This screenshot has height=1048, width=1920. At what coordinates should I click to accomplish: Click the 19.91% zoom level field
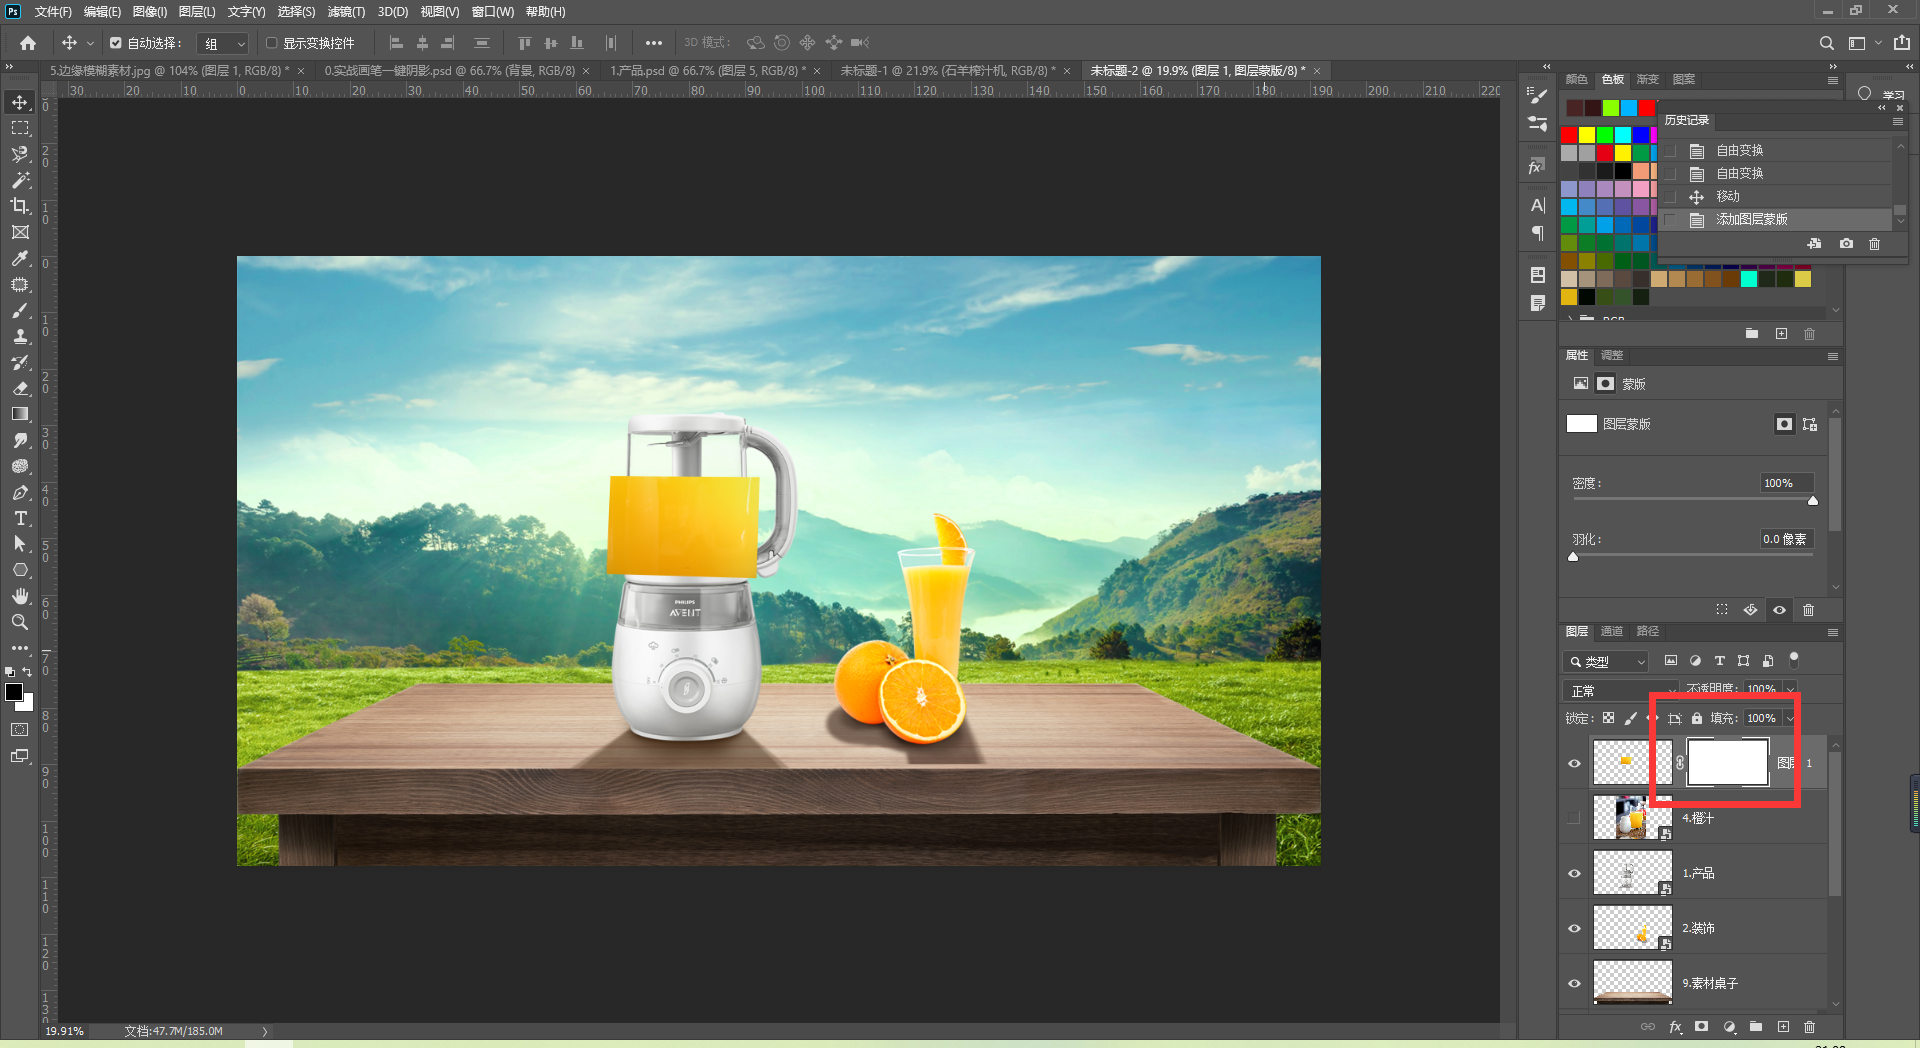tap(65, 1031)
